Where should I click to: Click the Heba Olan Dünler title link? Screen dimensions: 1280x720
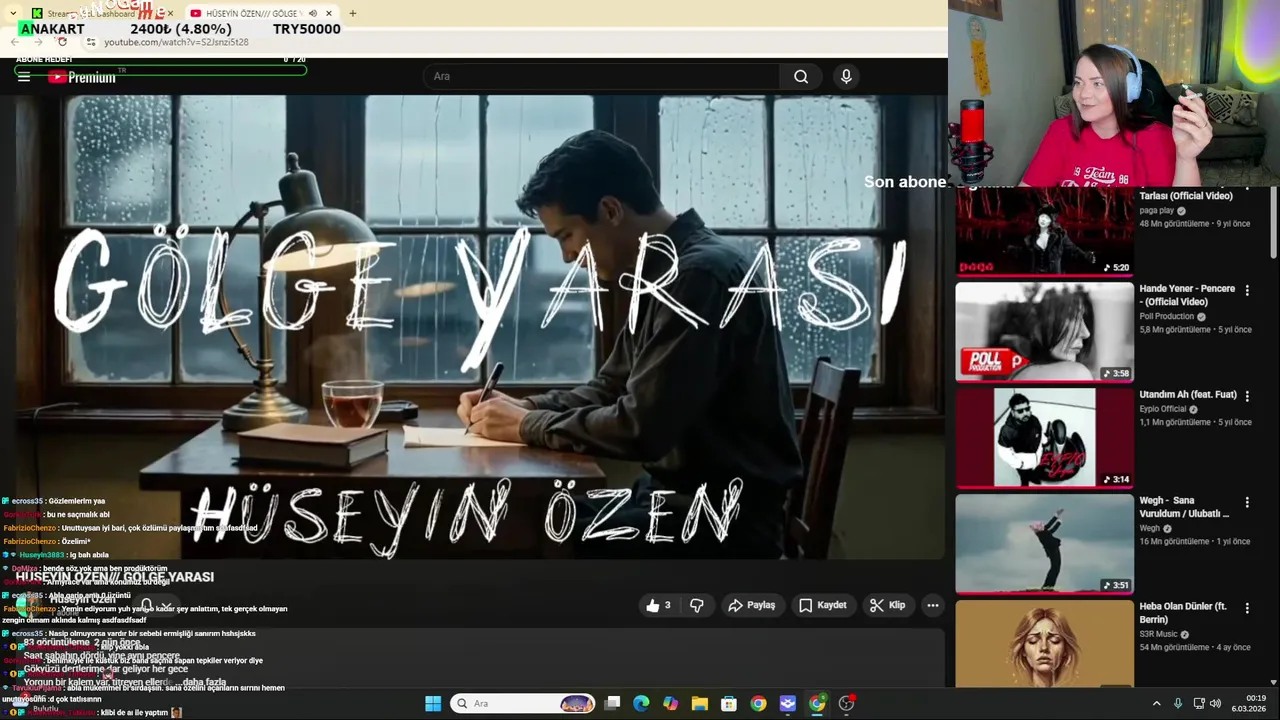pyautogui.click(x=1183, y=613)
